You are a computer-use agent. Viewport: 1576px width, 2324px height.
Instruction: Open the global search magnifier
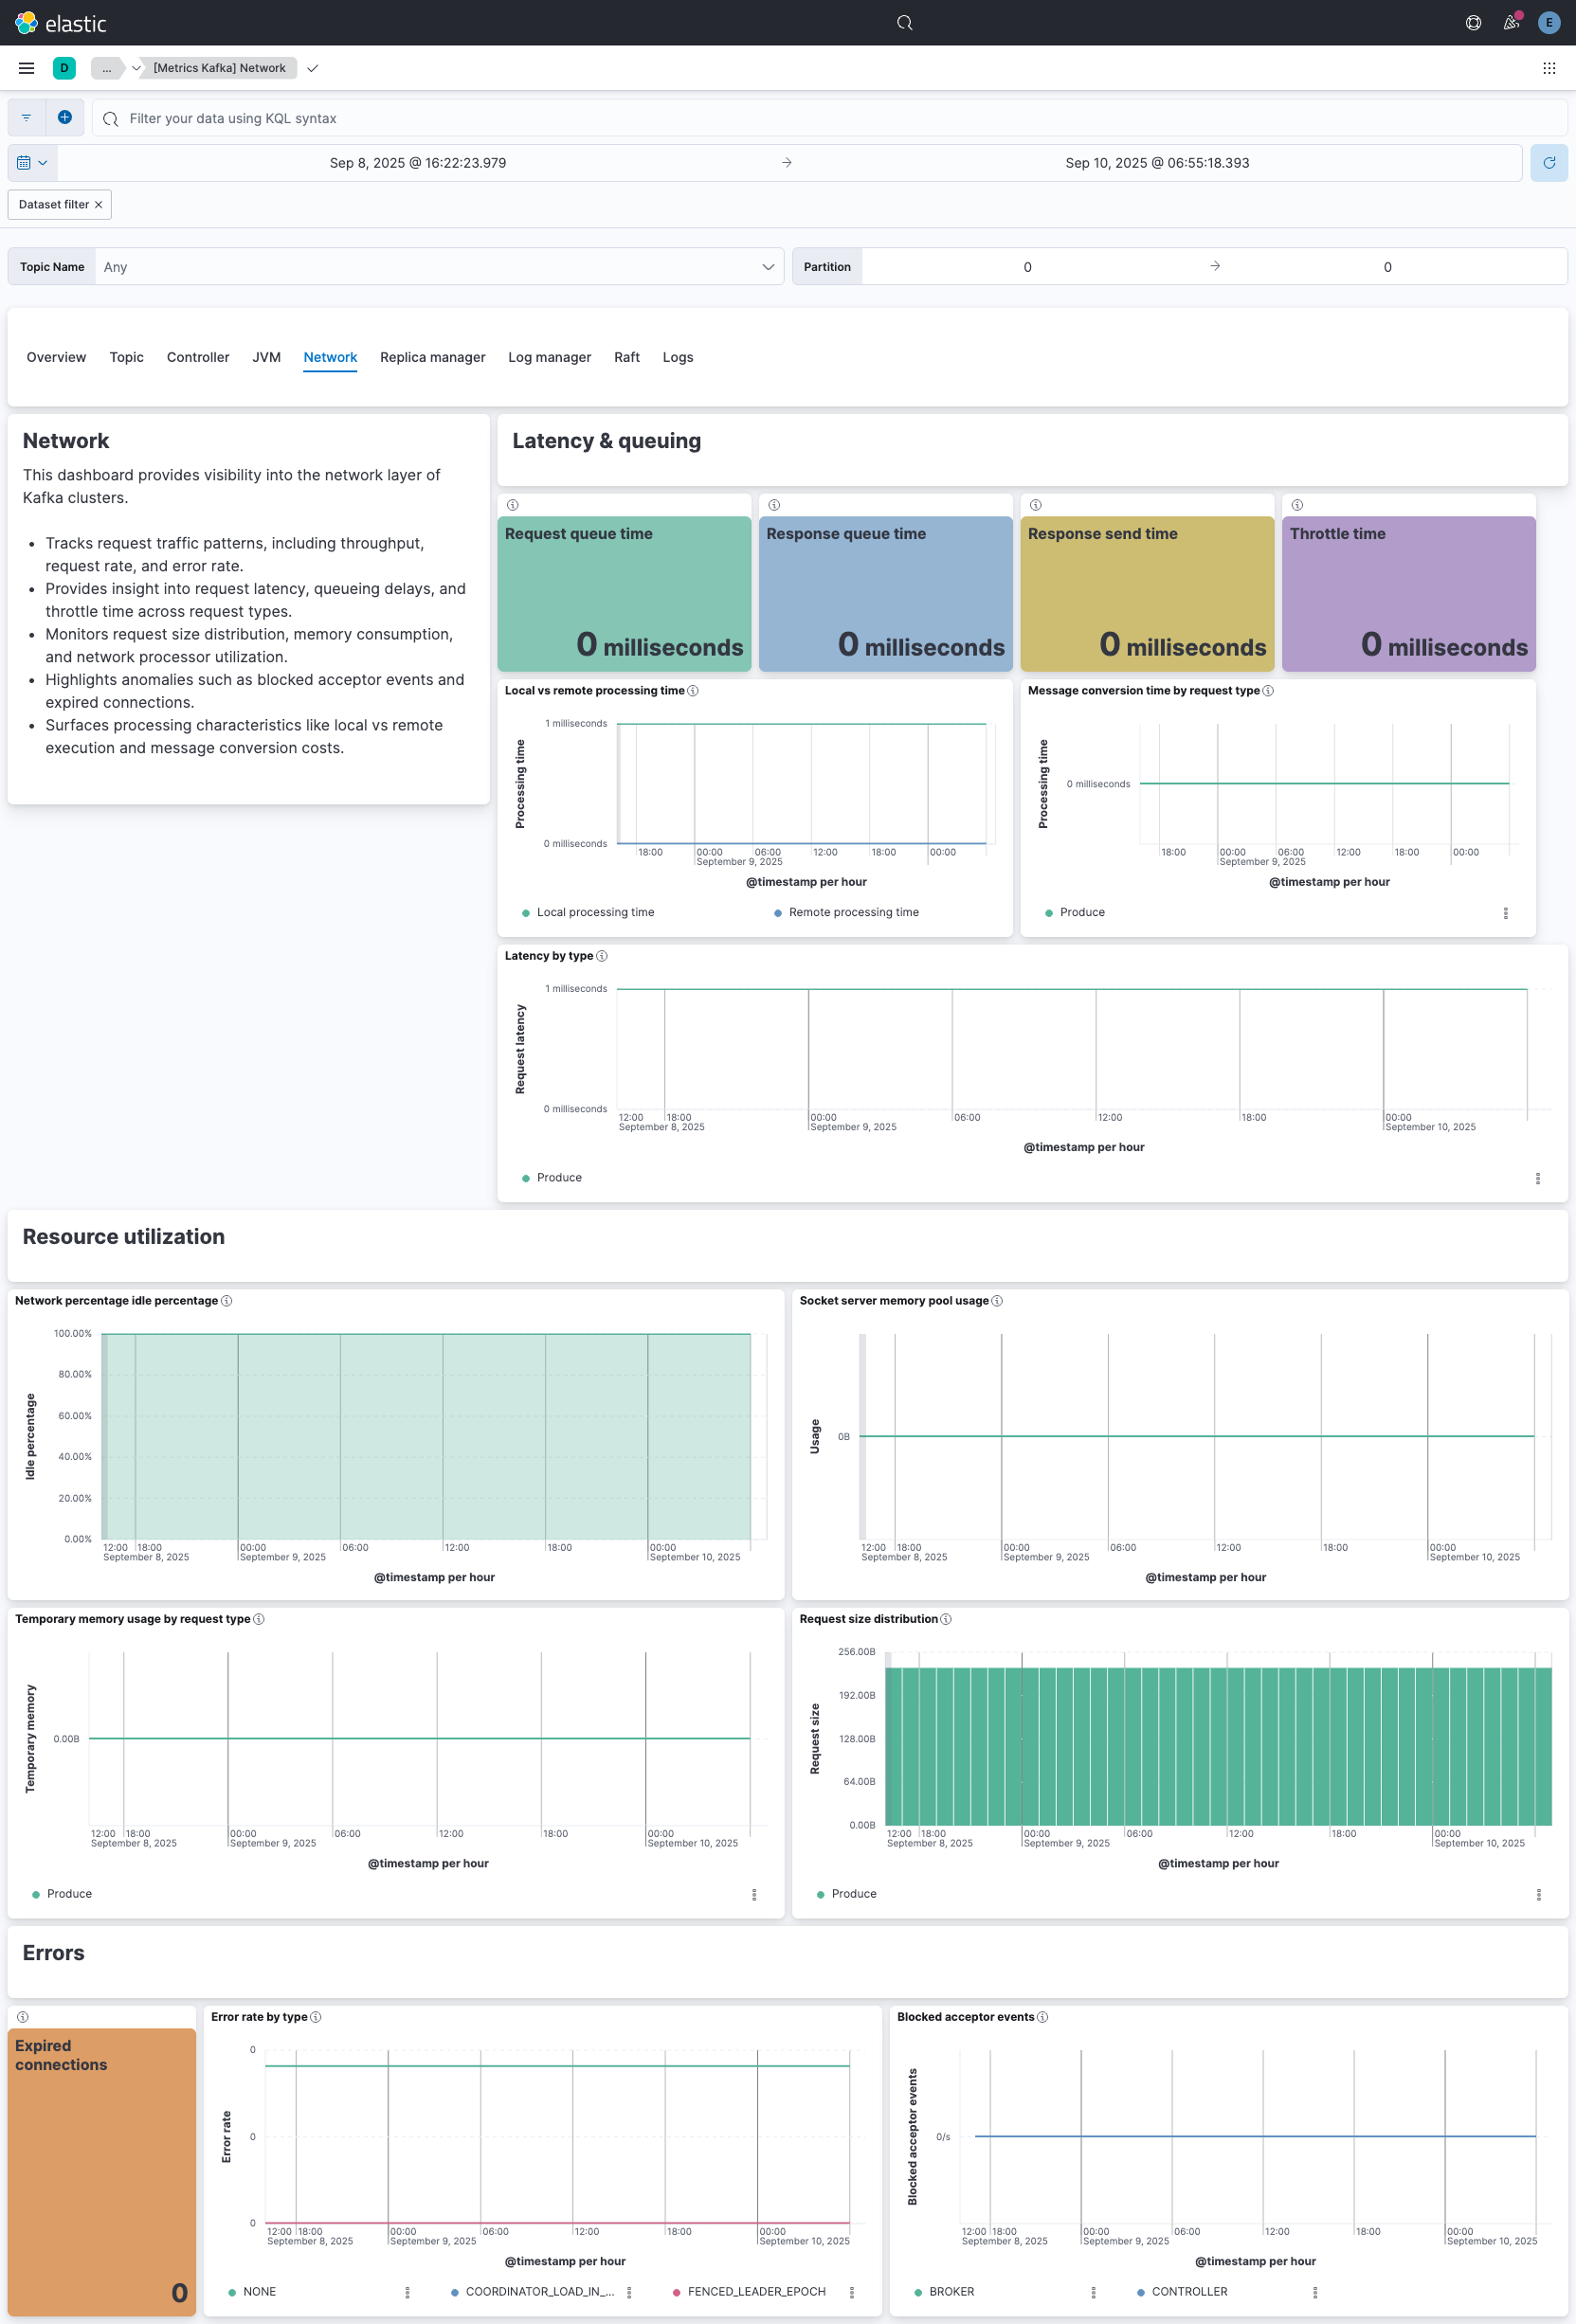[x=904, y=23]
